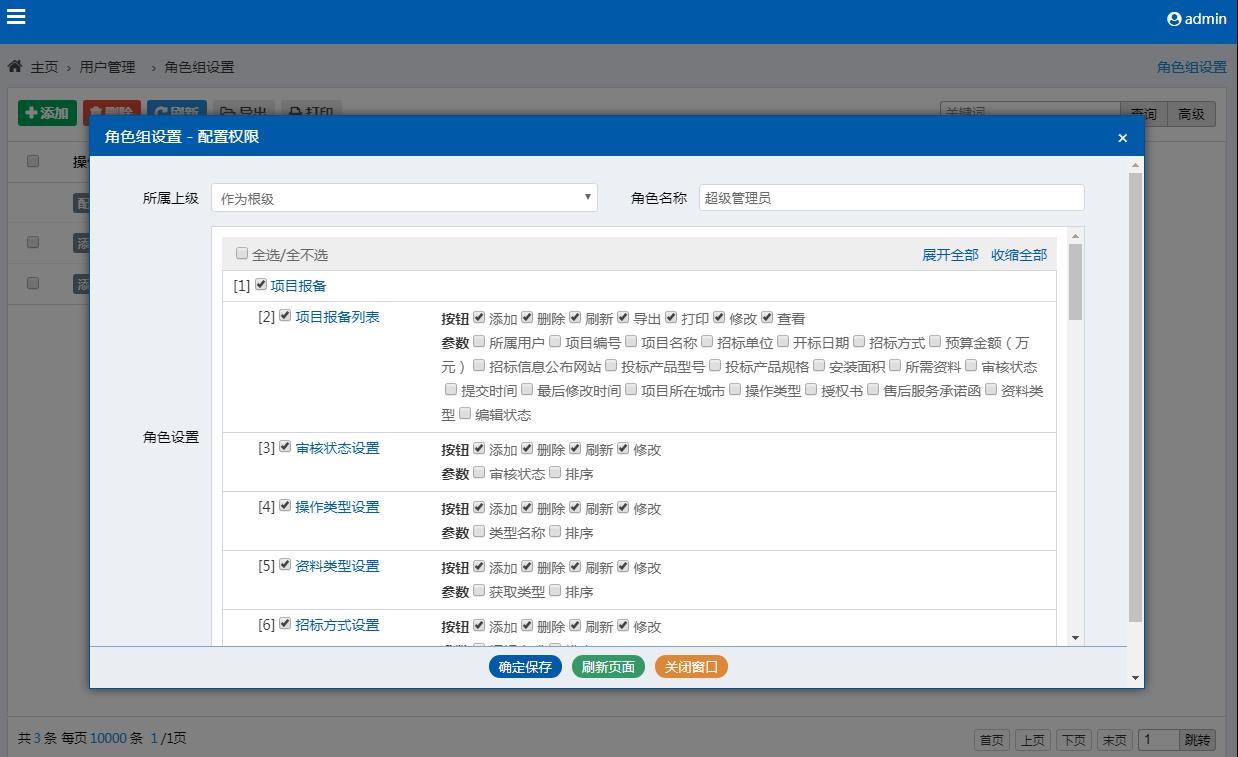This screenshot has height=757, width=1238.
Task: Select 审核状态设置 tree link
Action: [x=338, y=448]
